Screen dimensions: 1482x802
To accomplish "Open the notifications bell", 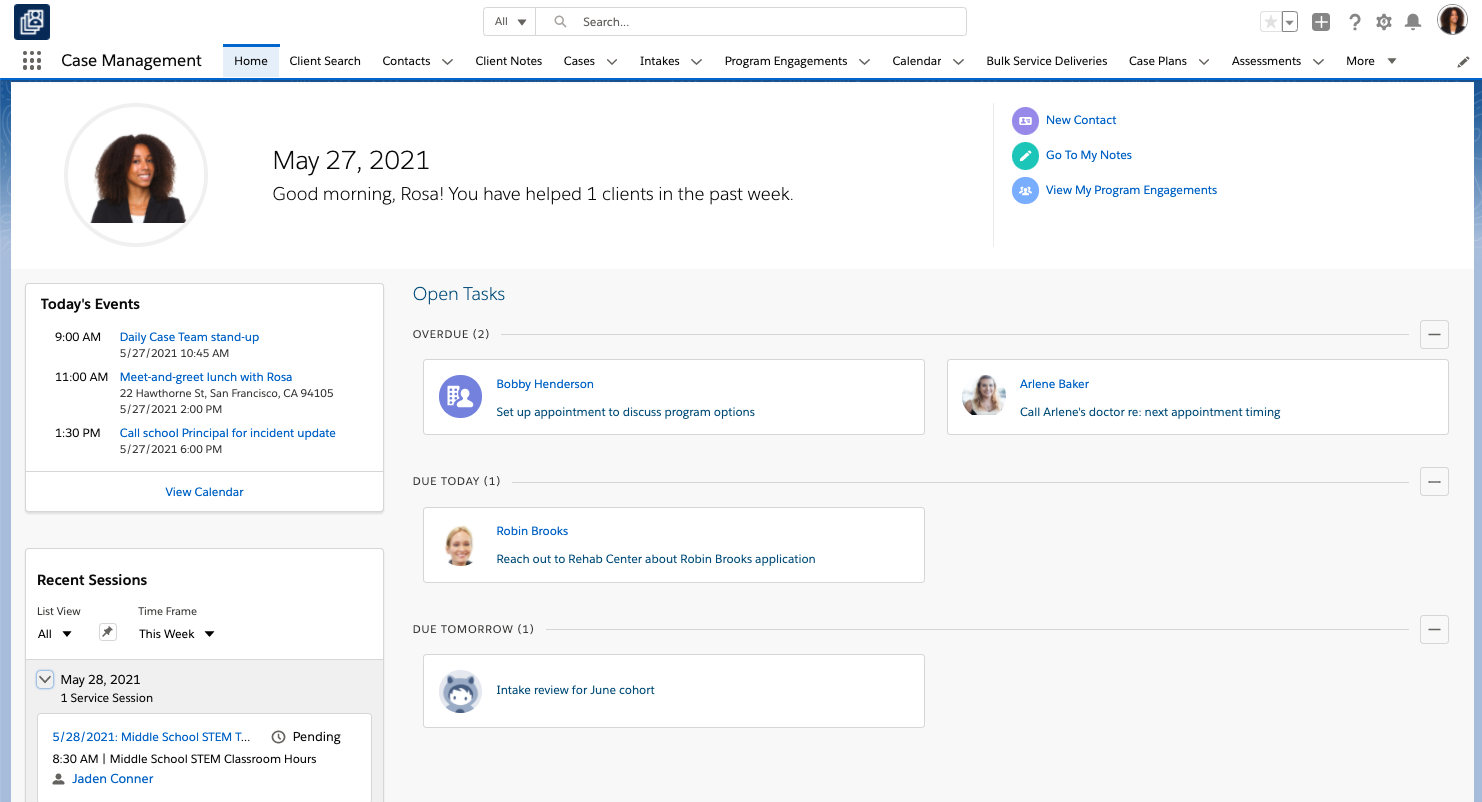I will [1413, 22].
